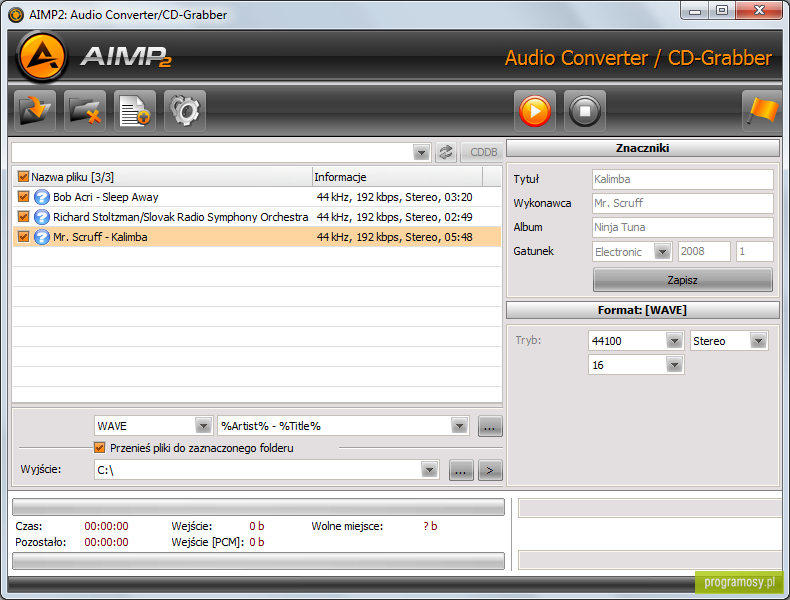Open the 16 bit depth dropdown

click(x=674, y=365)
